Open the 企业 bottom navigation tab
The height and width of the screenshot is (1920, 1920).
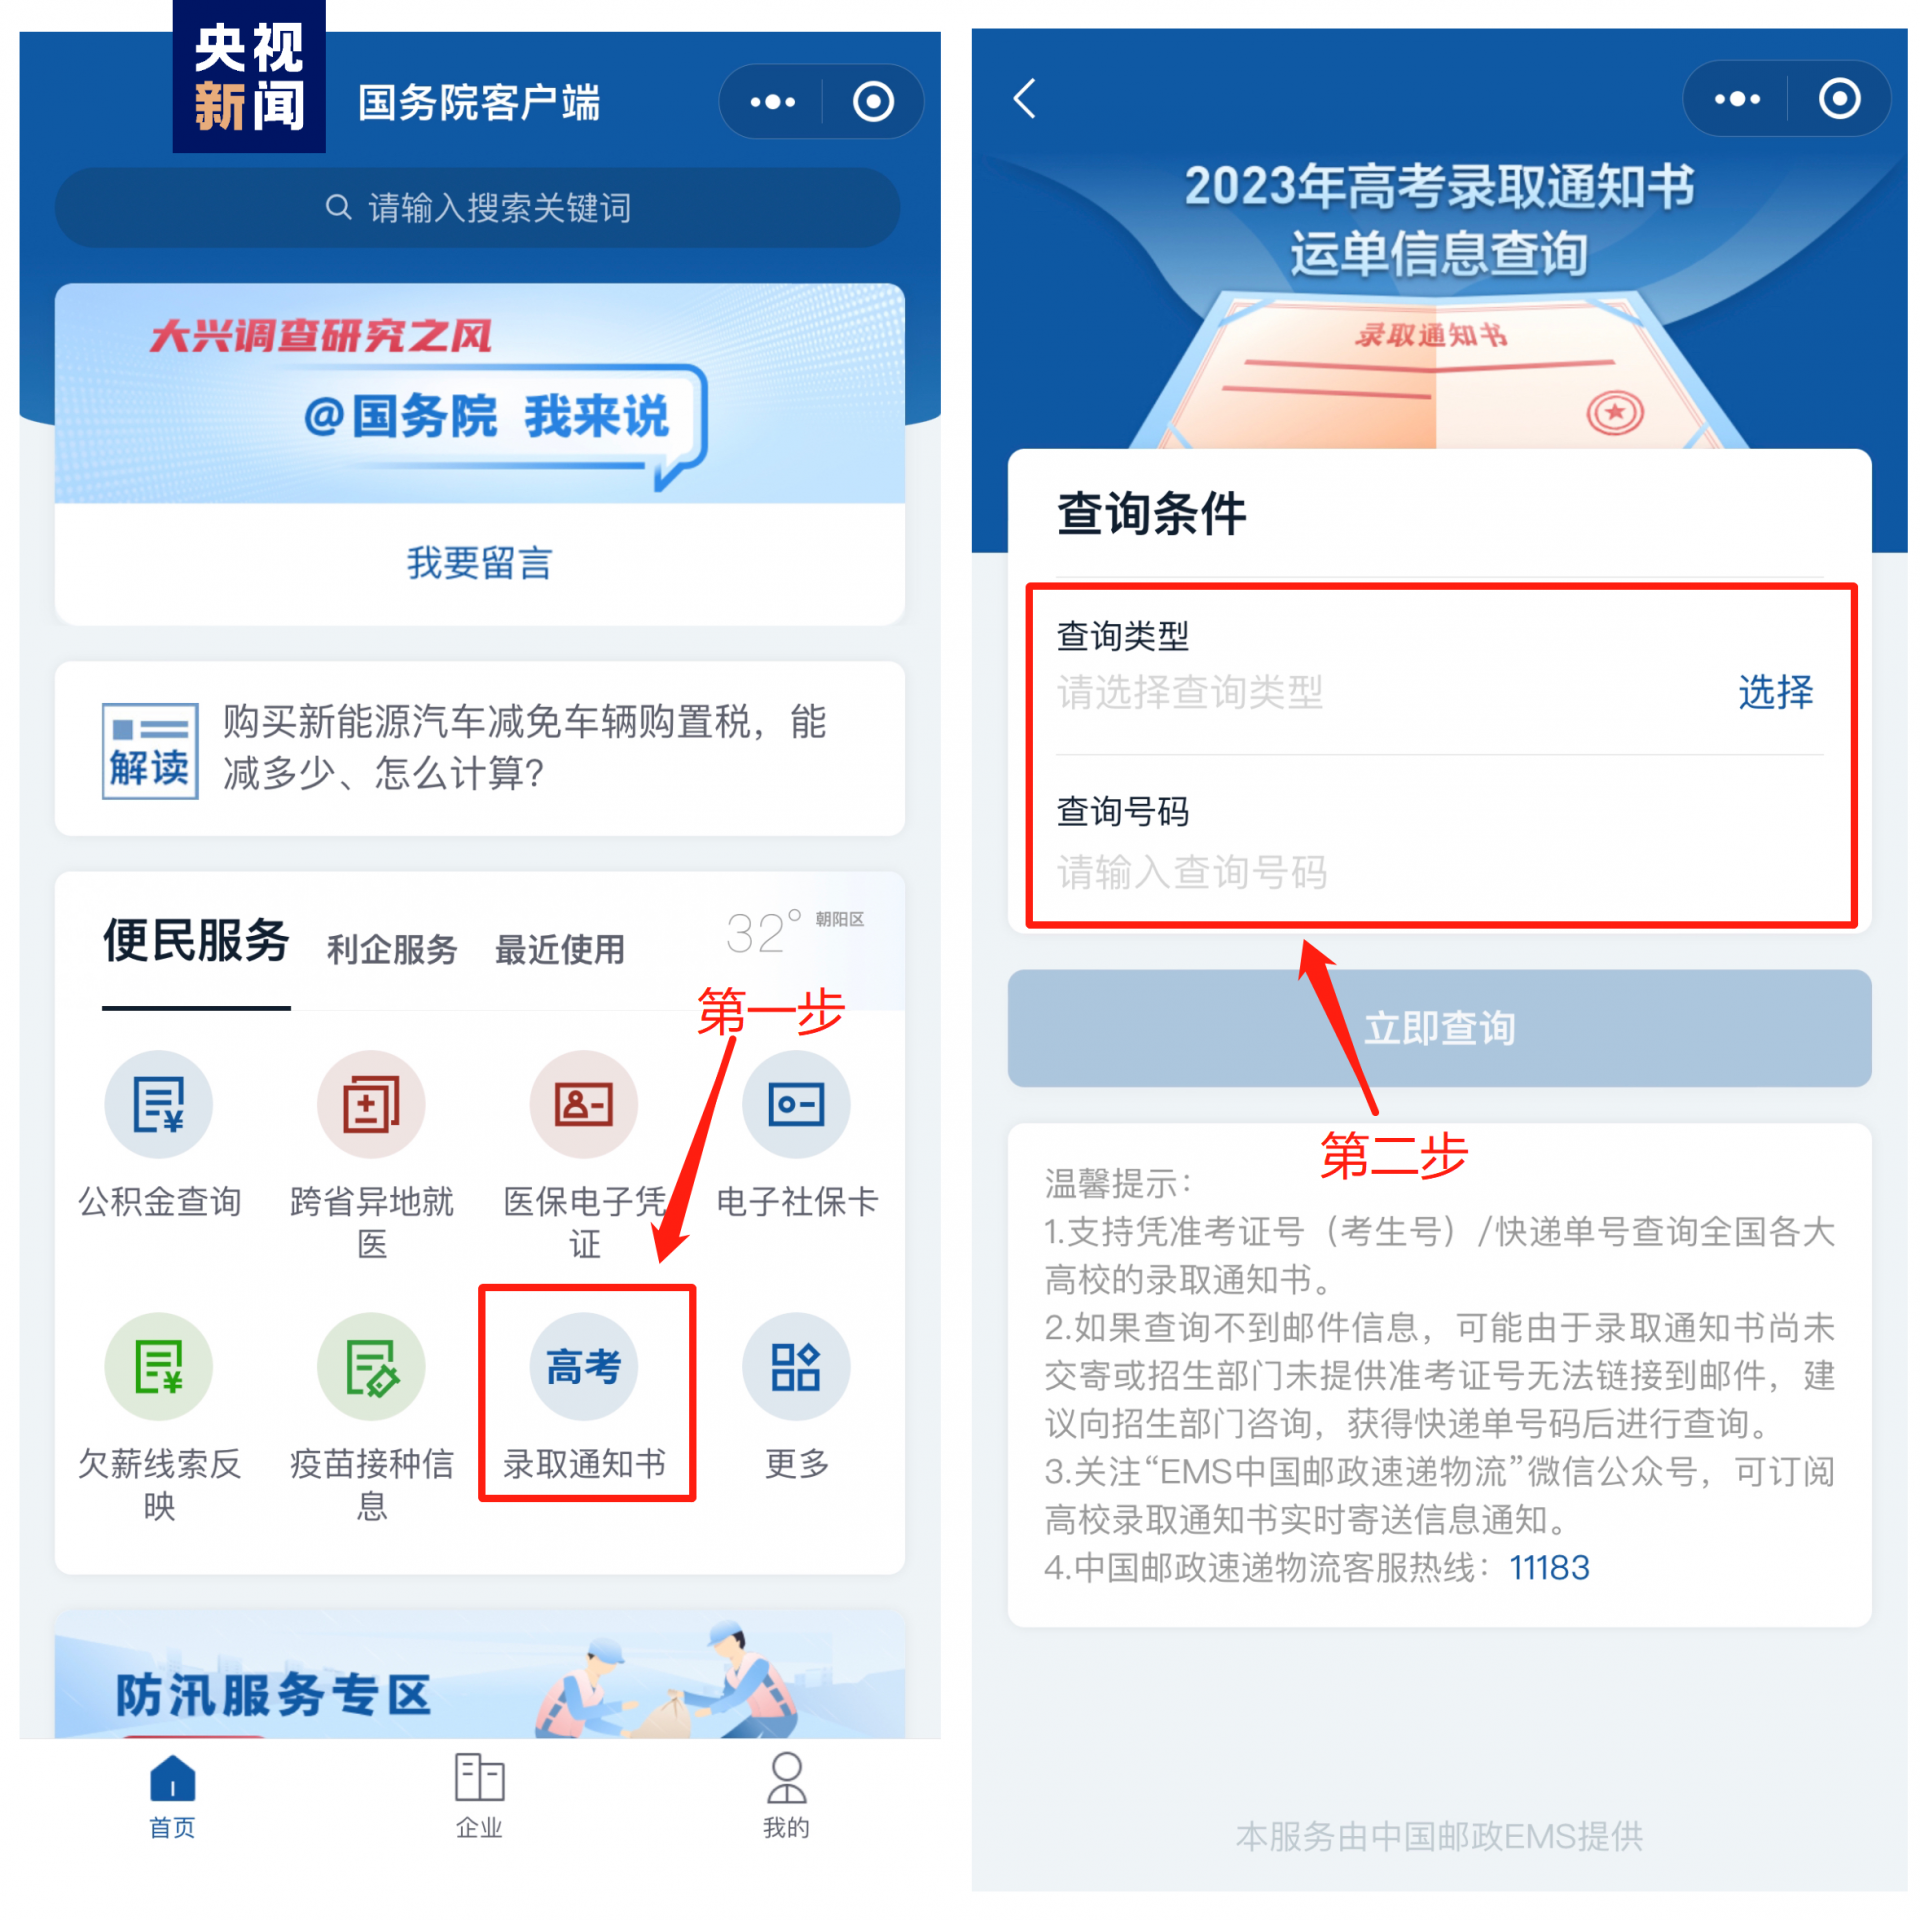pyautogui.click(x=479, y=1796)
